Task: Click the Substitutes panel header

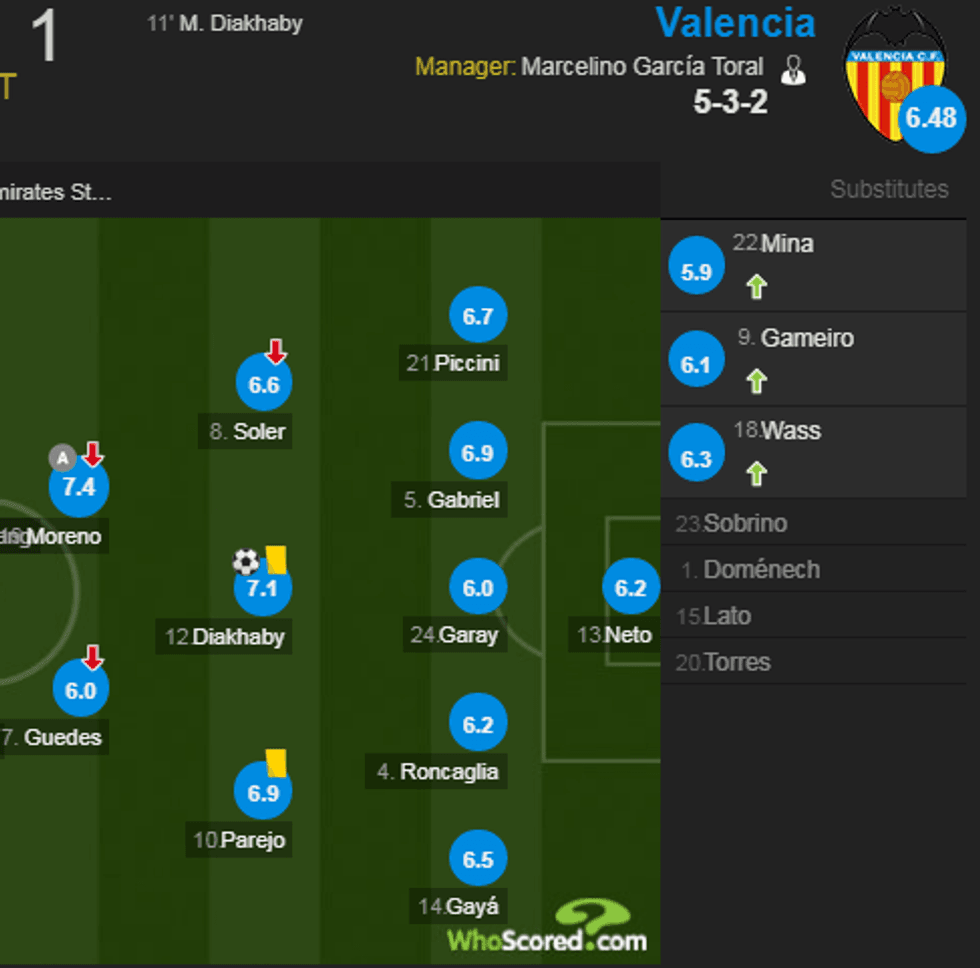Action: [889, 189]
